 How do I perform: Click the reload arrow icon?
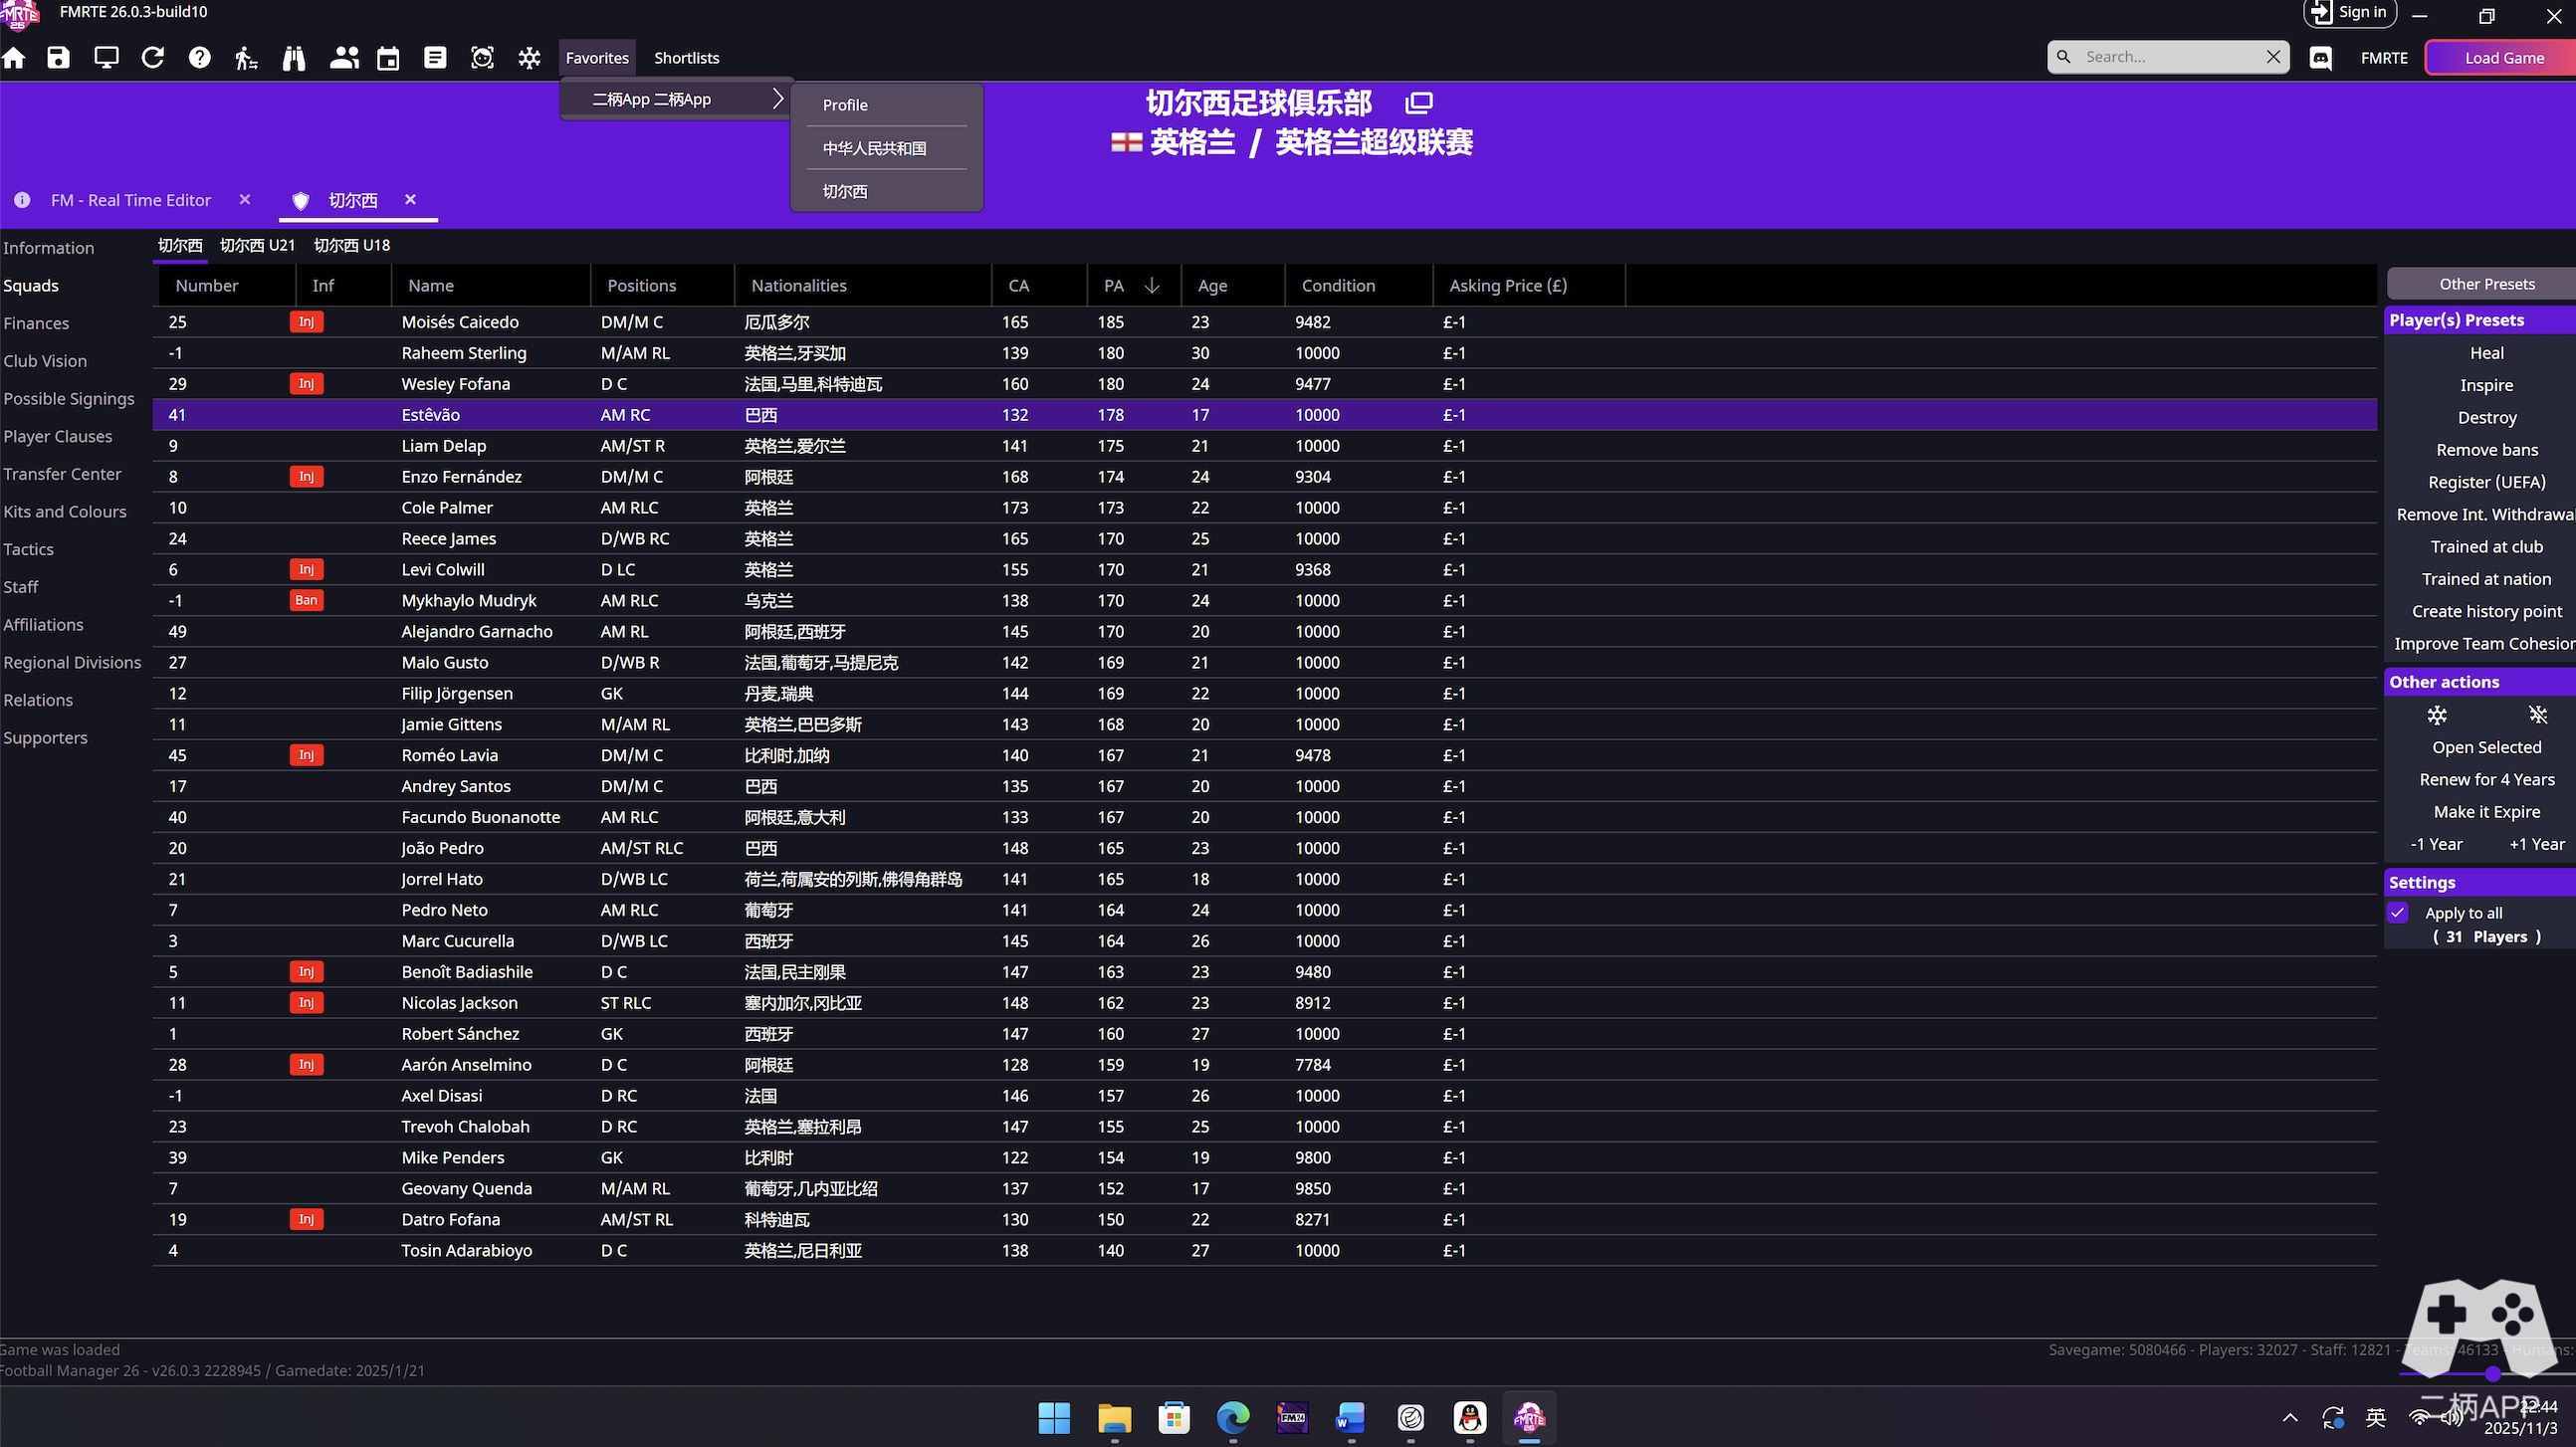[153, 58]
